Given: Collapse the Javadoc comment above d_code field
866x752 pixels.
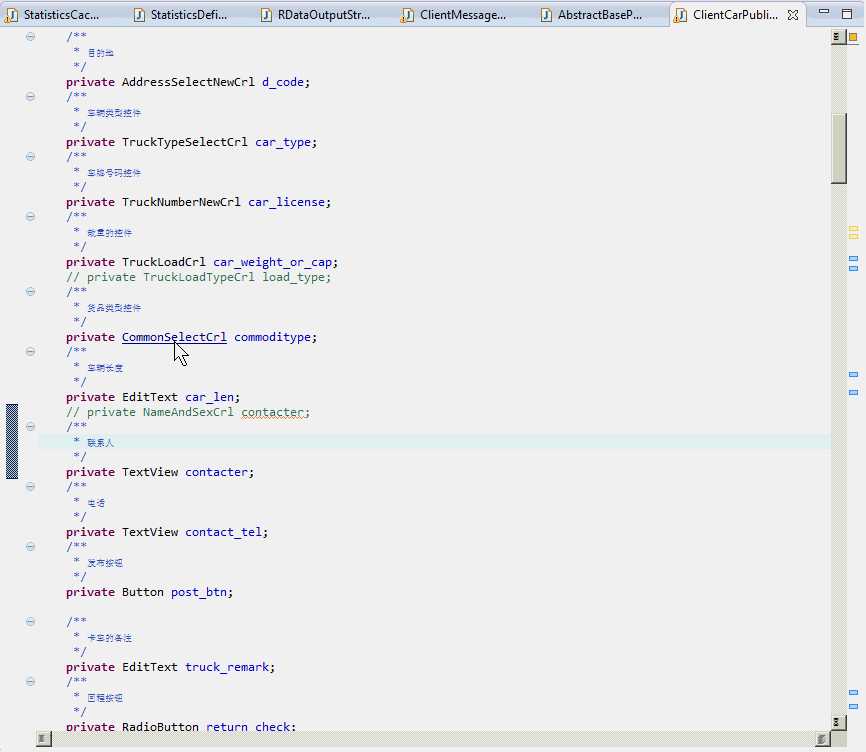Looking at the screenshot, I should coord(30,36).
